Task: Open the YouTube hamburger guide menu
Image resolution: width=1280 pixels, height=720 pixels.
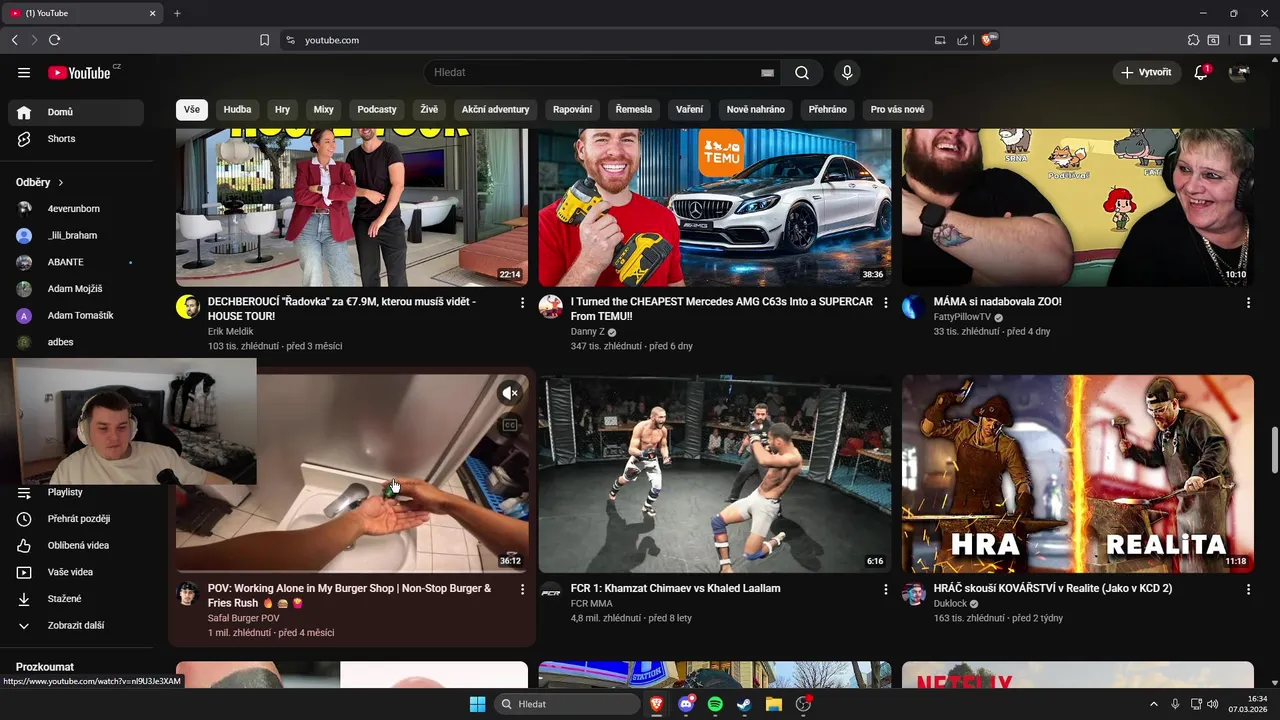Action: point(24,73)
